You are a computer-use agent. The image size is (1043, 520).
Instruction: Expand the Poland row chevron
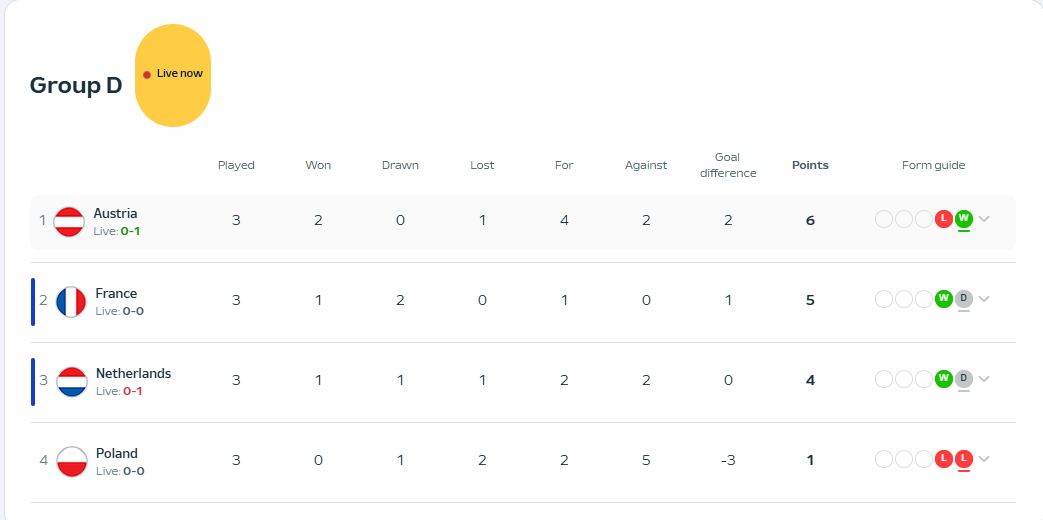[x=985, y=459]
